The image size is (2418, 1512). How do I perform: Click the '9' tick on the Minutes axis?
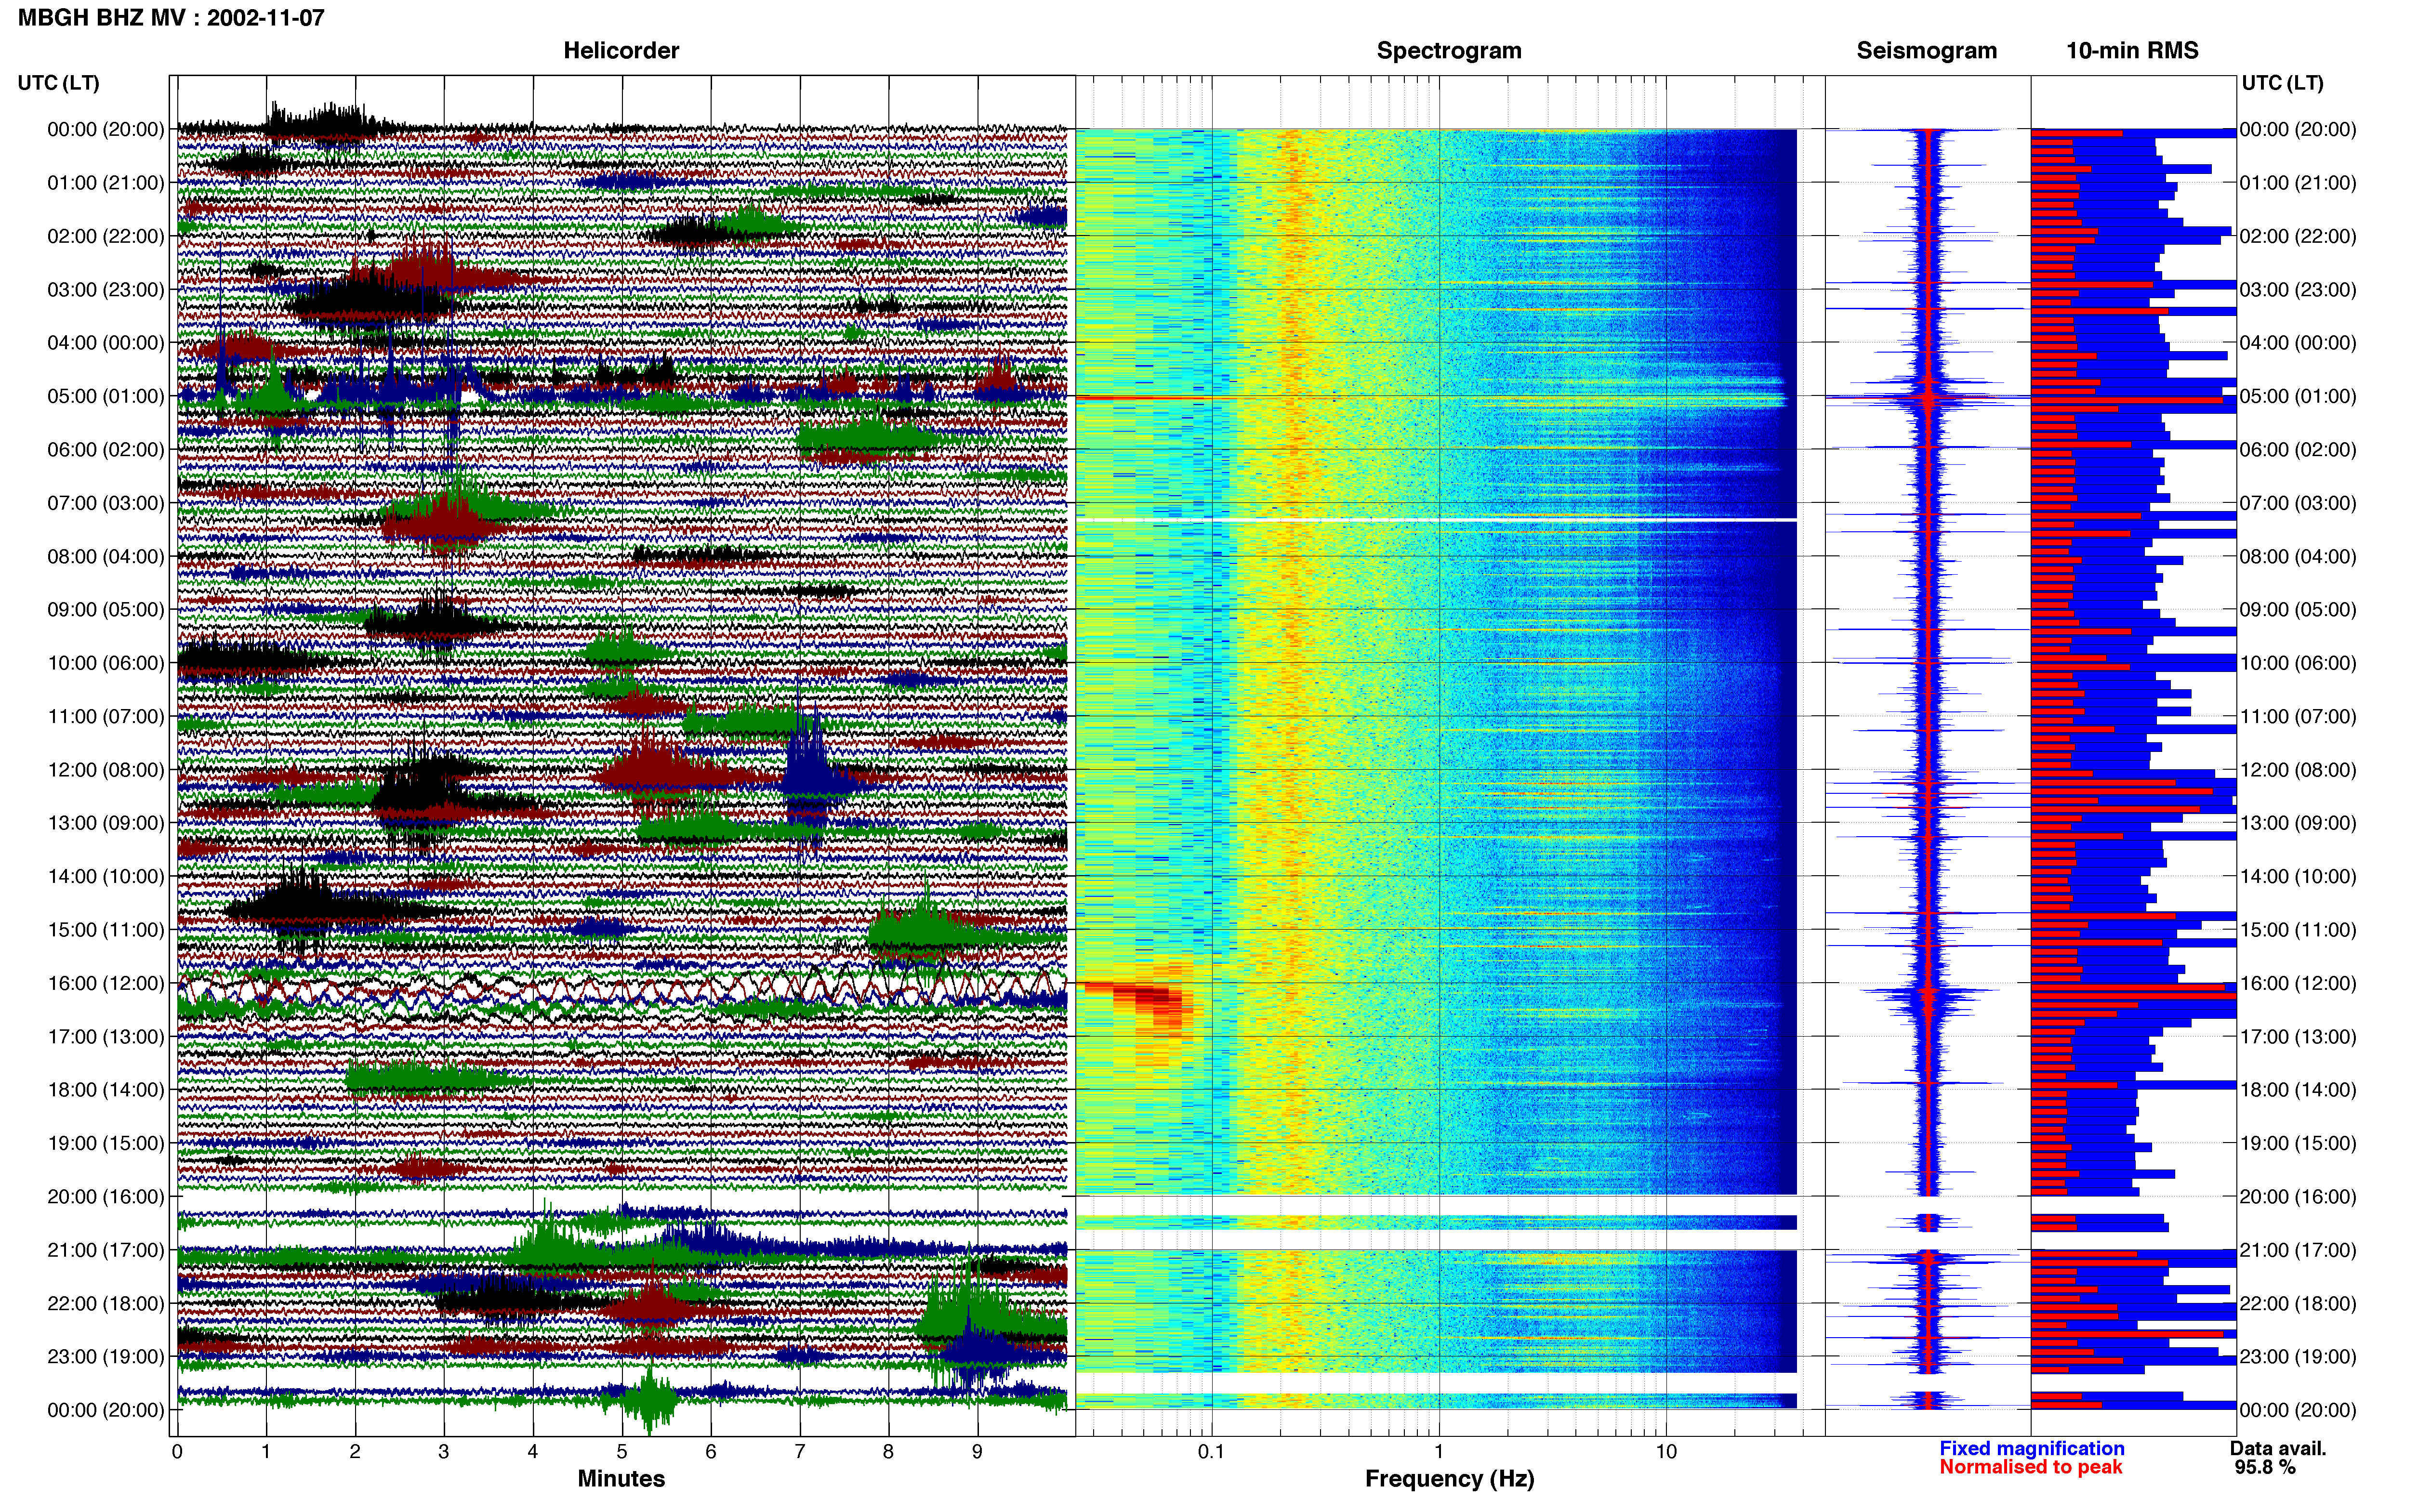977,1452
